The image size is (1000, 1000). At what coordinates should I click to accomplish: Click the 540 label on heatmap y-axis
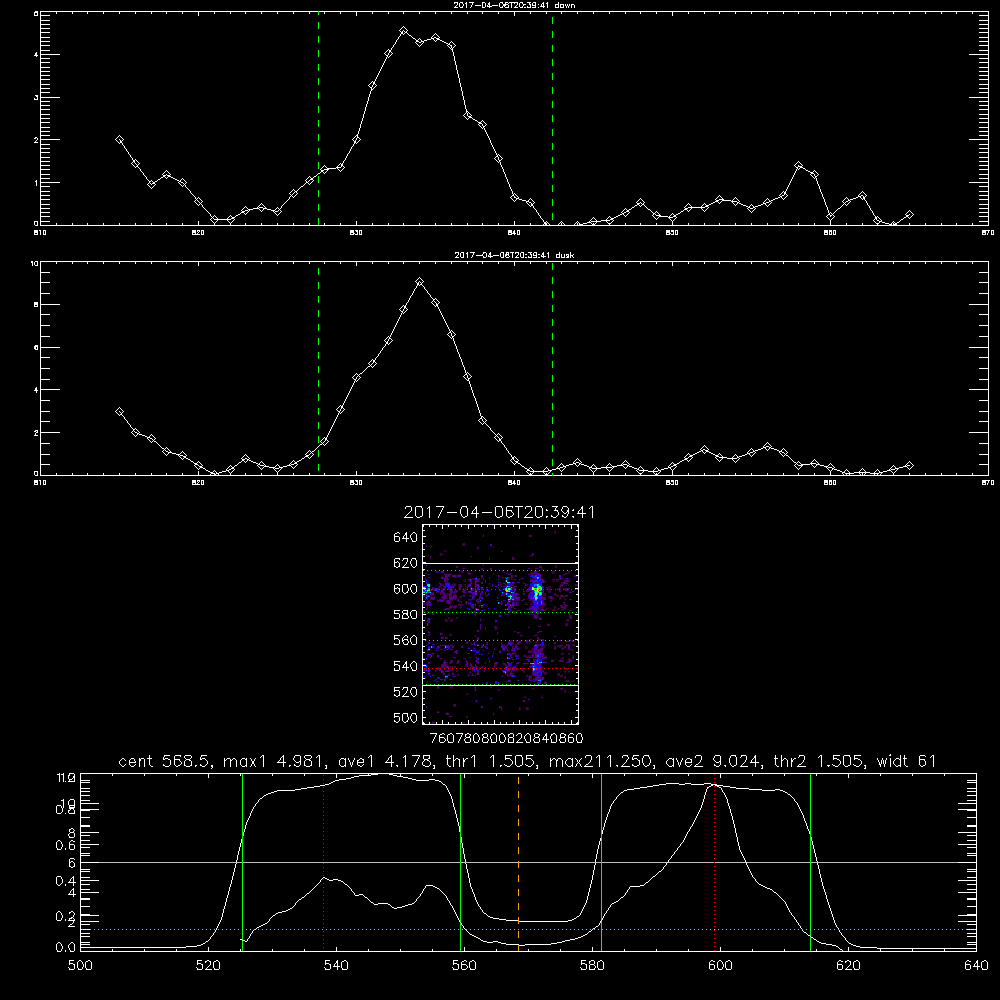tap(406, 666)
